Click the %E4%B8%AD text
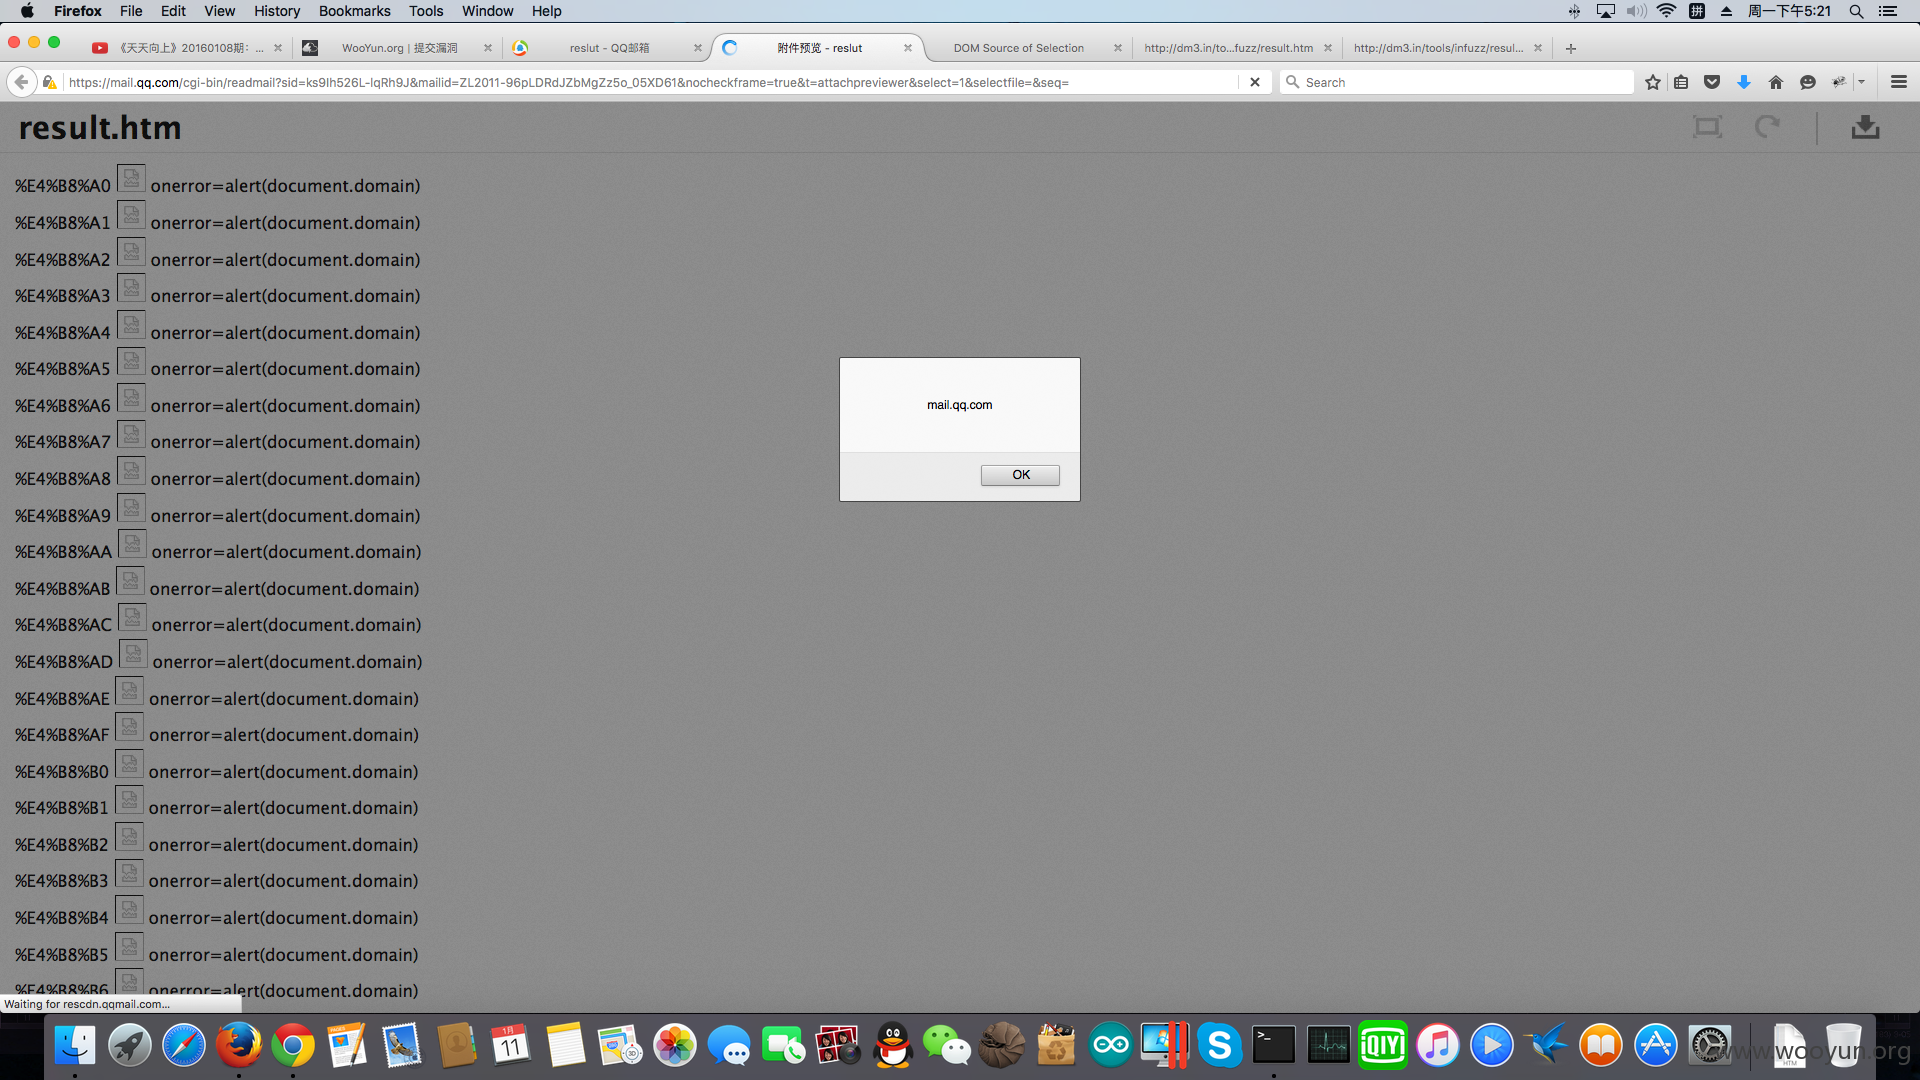This screenshot has width=1920, height=1080. coord(64,662)
